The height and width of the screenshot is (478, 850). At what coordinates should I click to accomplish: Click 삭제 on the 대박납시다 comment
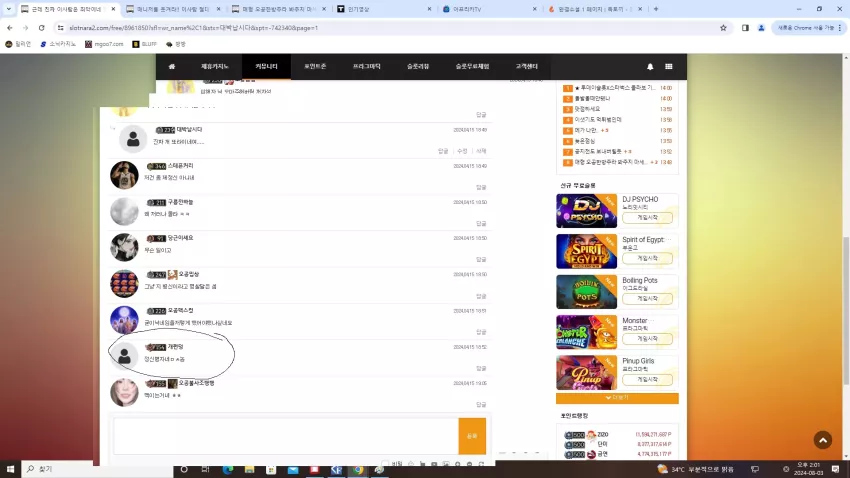coord(481,151)
